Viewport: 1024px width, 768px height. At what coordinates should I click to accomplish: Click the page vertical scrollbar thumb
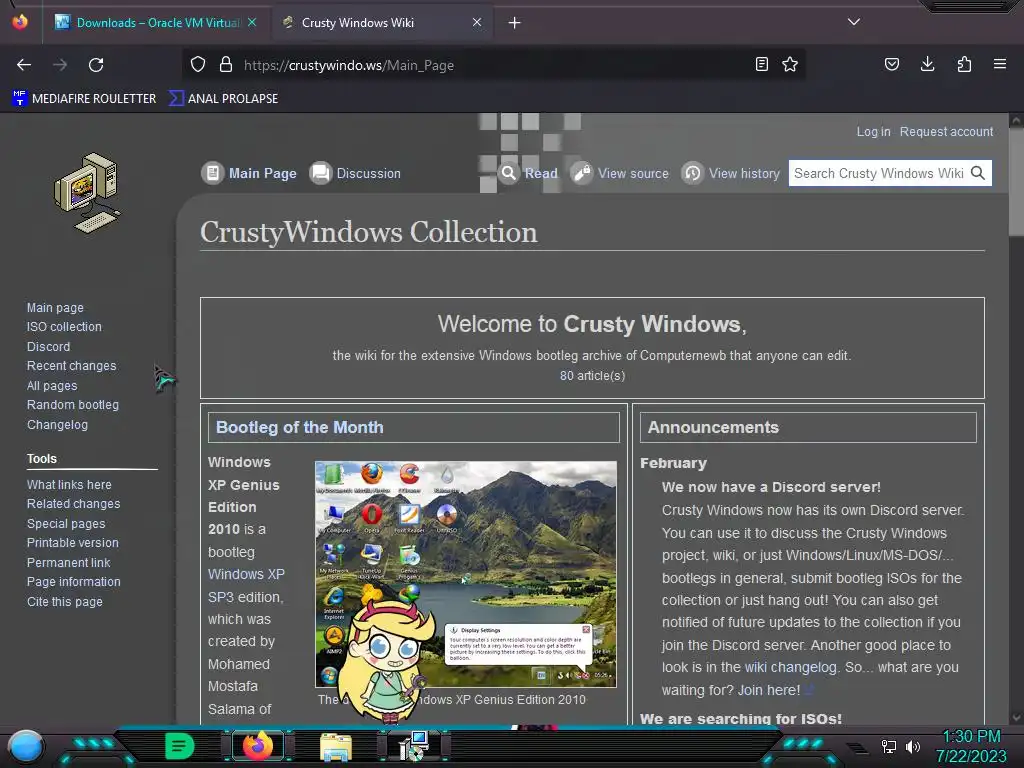pyautogui.click(x=1016, y=182)
